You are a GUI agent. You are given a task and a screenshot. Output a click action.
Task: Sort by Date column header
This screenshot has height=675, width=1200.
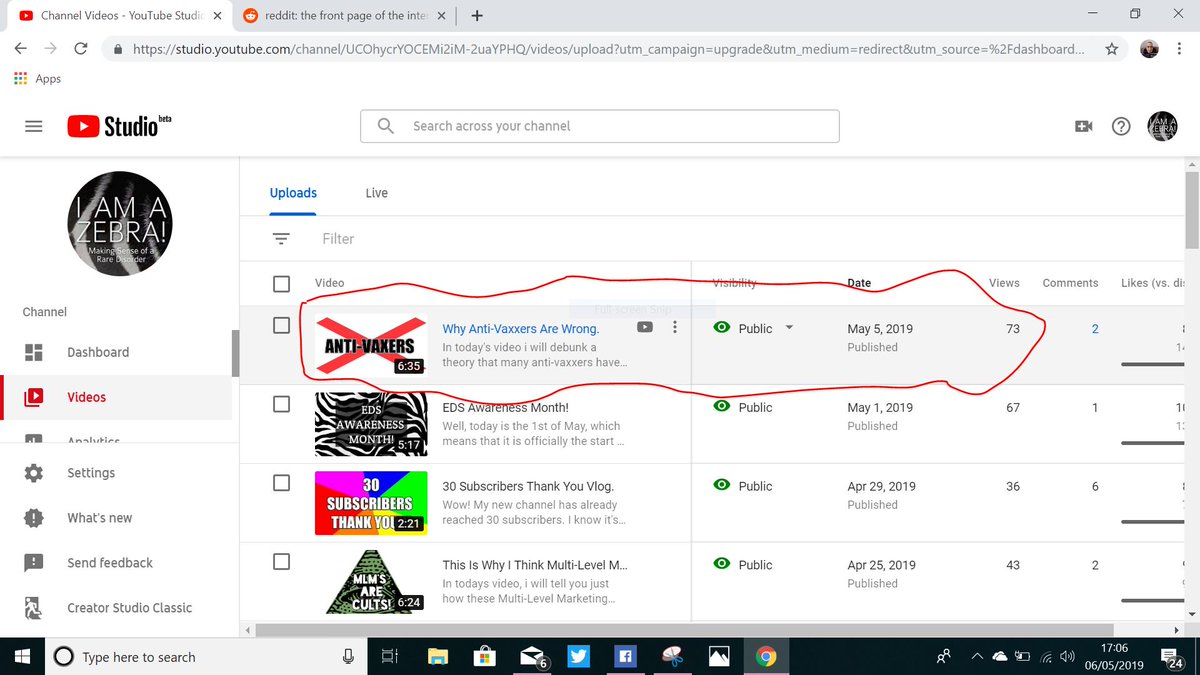tap(859, 283)
